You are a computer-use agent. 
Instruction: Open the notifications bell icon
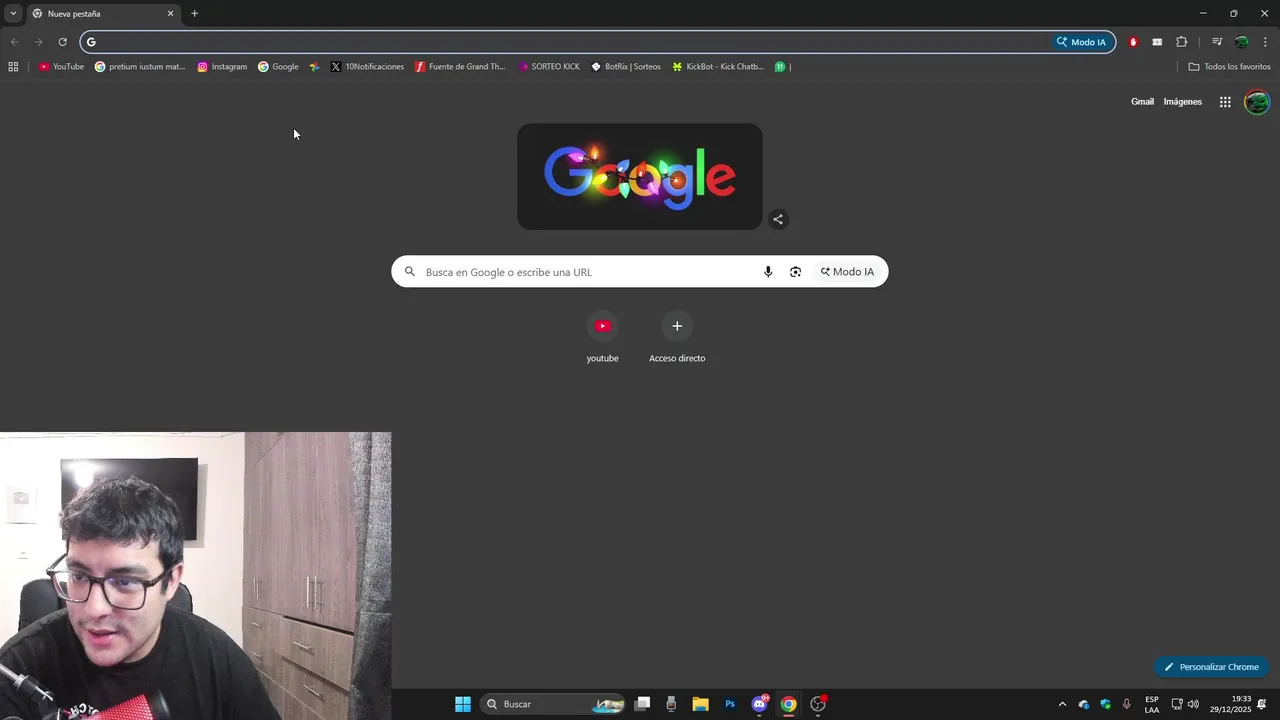(1262, 705)
